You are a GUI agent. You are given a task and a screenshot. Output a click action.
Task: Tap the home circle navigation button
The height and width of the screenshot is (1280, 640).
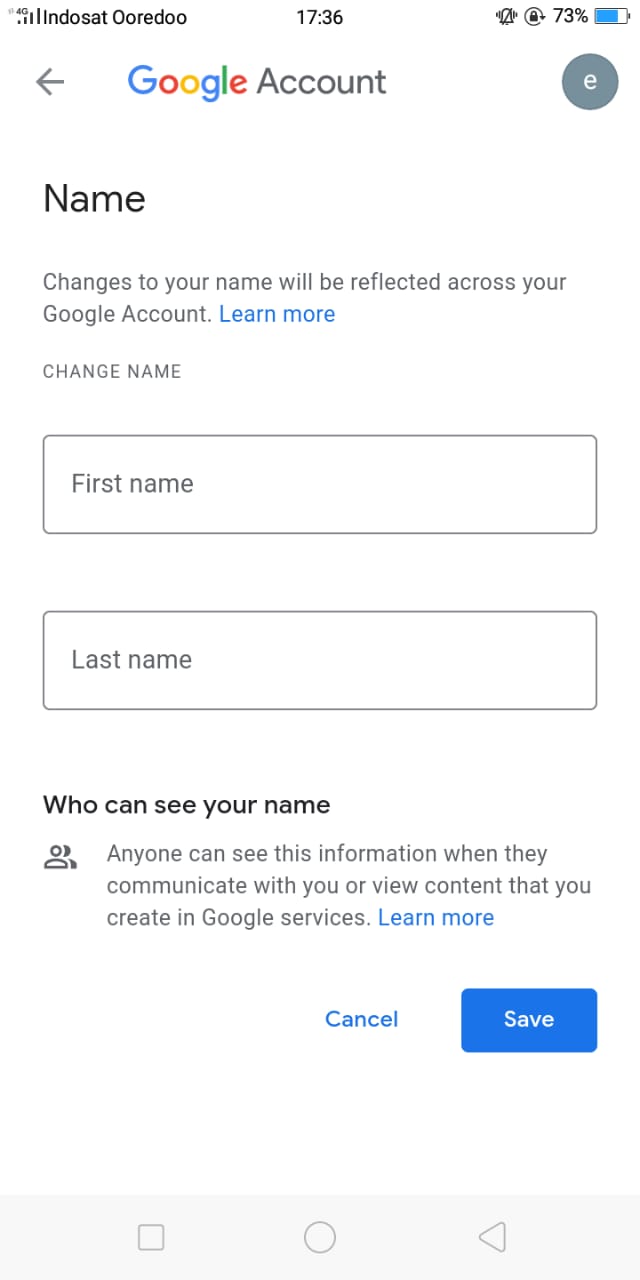[320, 1238]
